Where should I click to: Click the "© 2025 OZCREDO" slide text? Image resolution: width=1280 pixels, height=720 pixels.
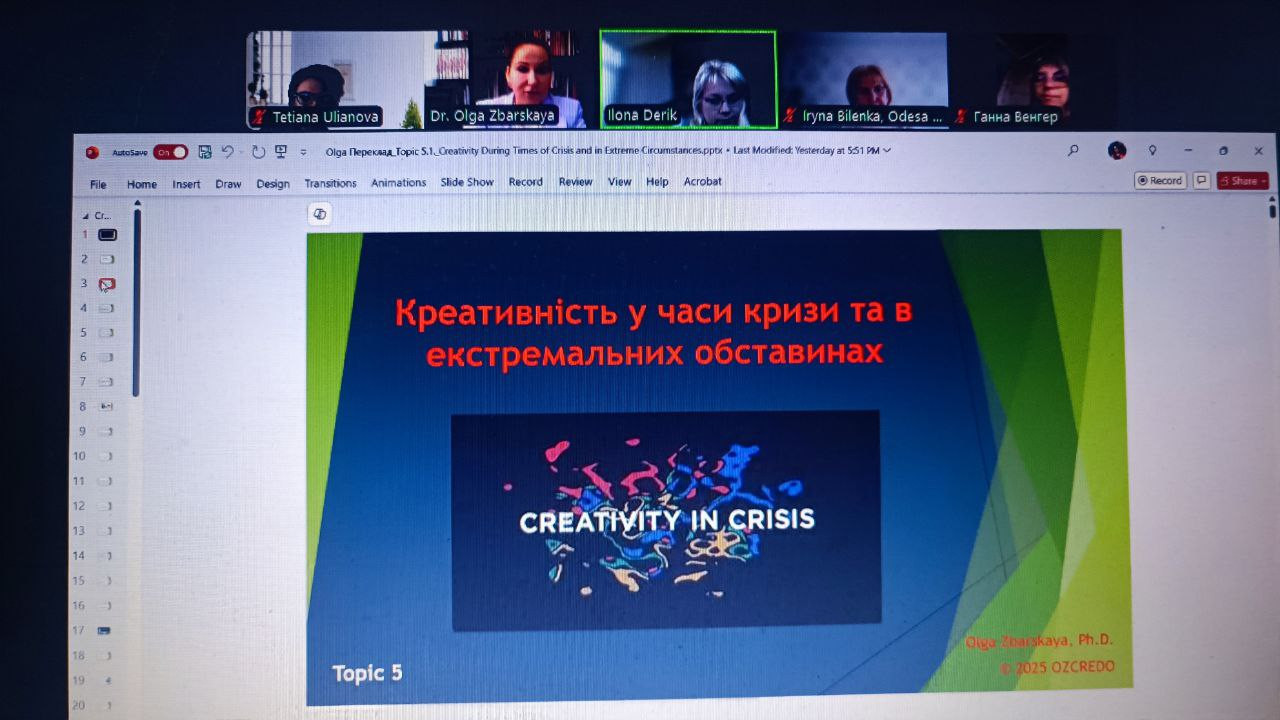point(1057,667)
